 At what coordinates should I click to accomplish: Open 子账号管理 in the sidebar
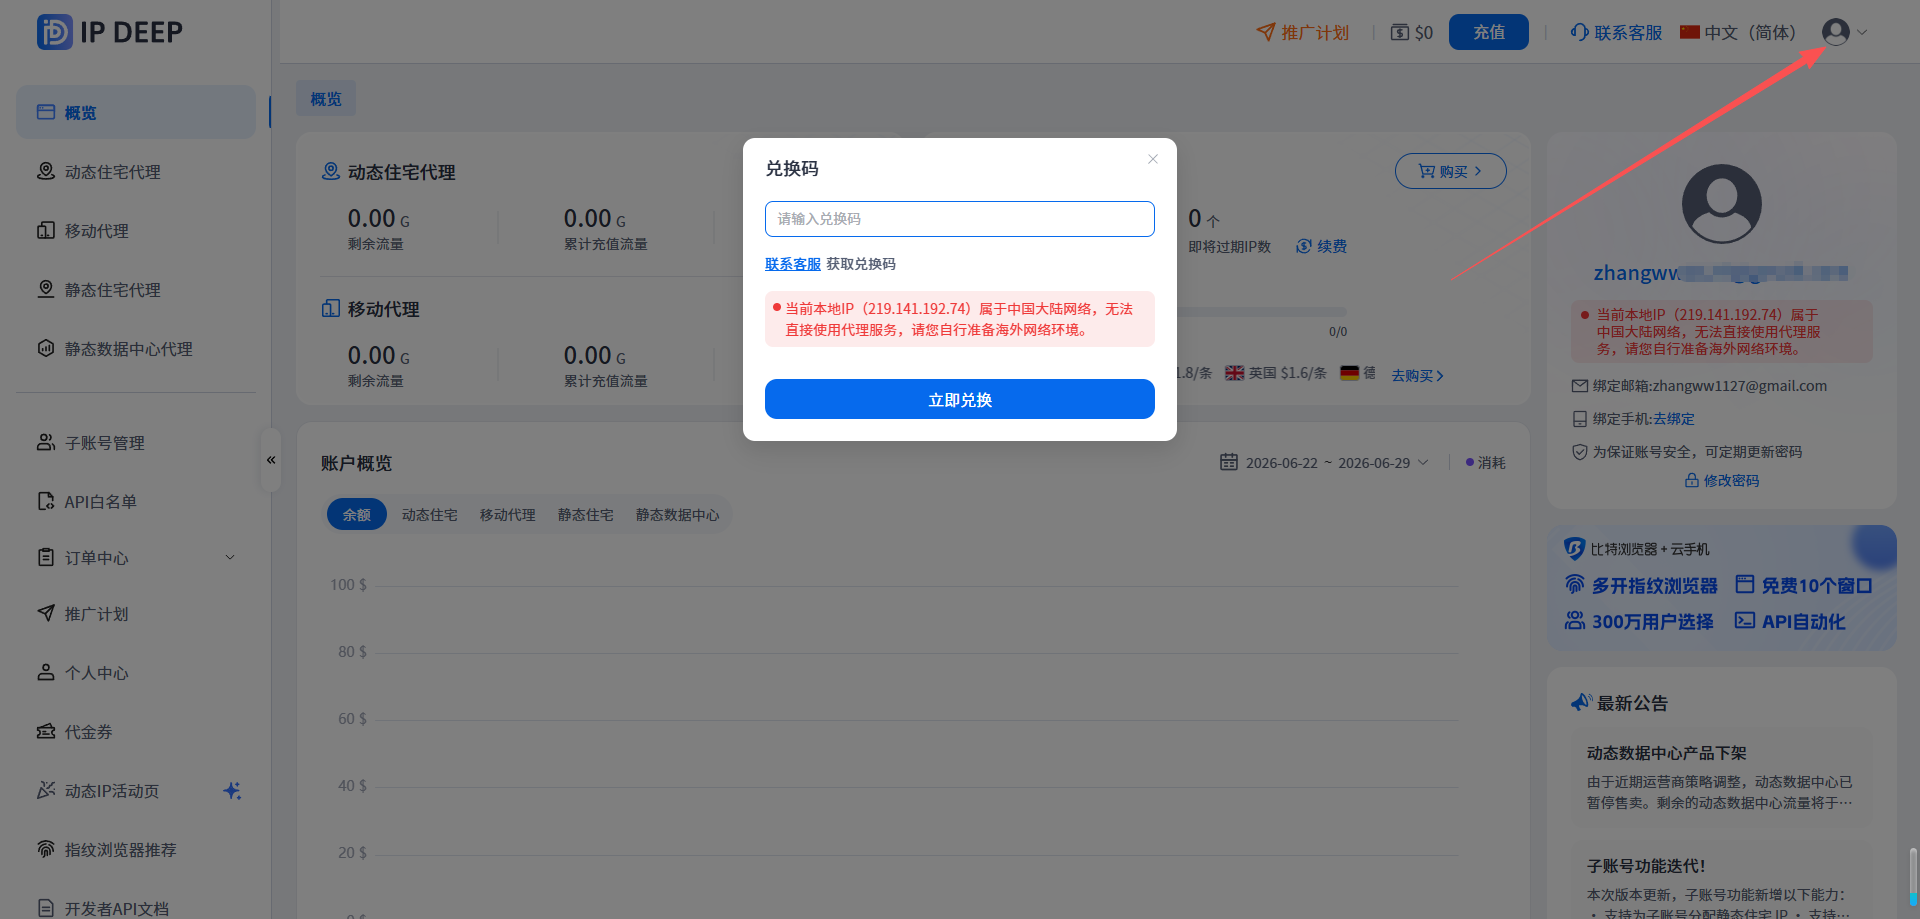tap(136, 443)
